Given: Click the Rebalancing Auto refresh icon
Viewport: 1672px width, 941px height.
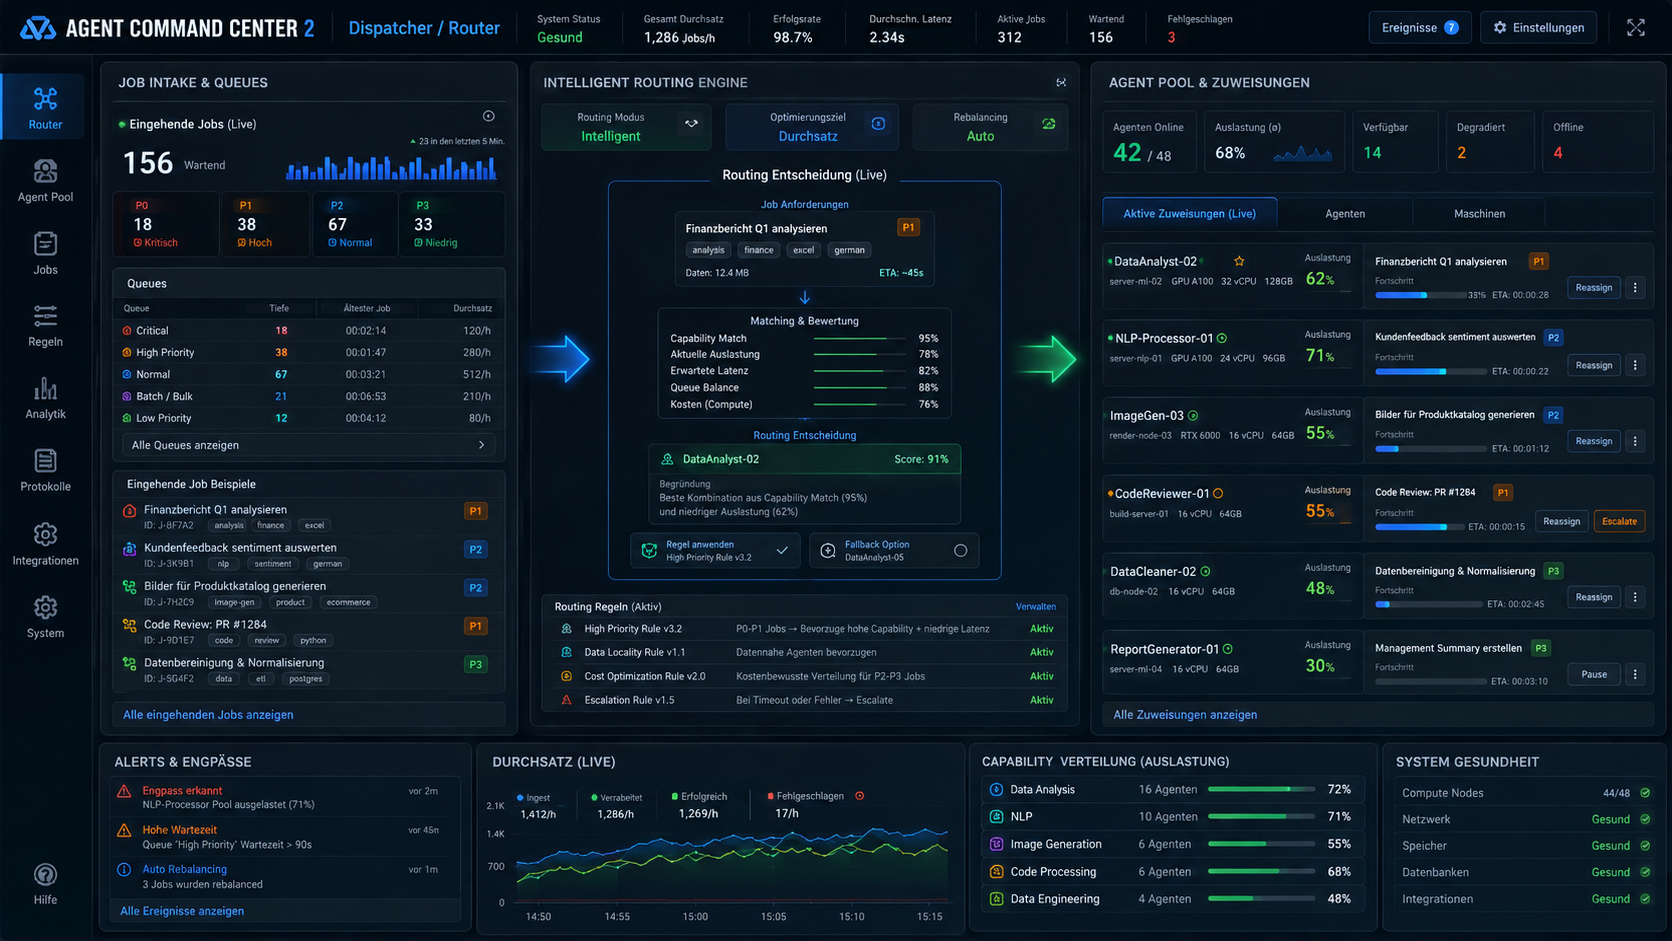Looking at the screenshot, I should point(1048,124).
